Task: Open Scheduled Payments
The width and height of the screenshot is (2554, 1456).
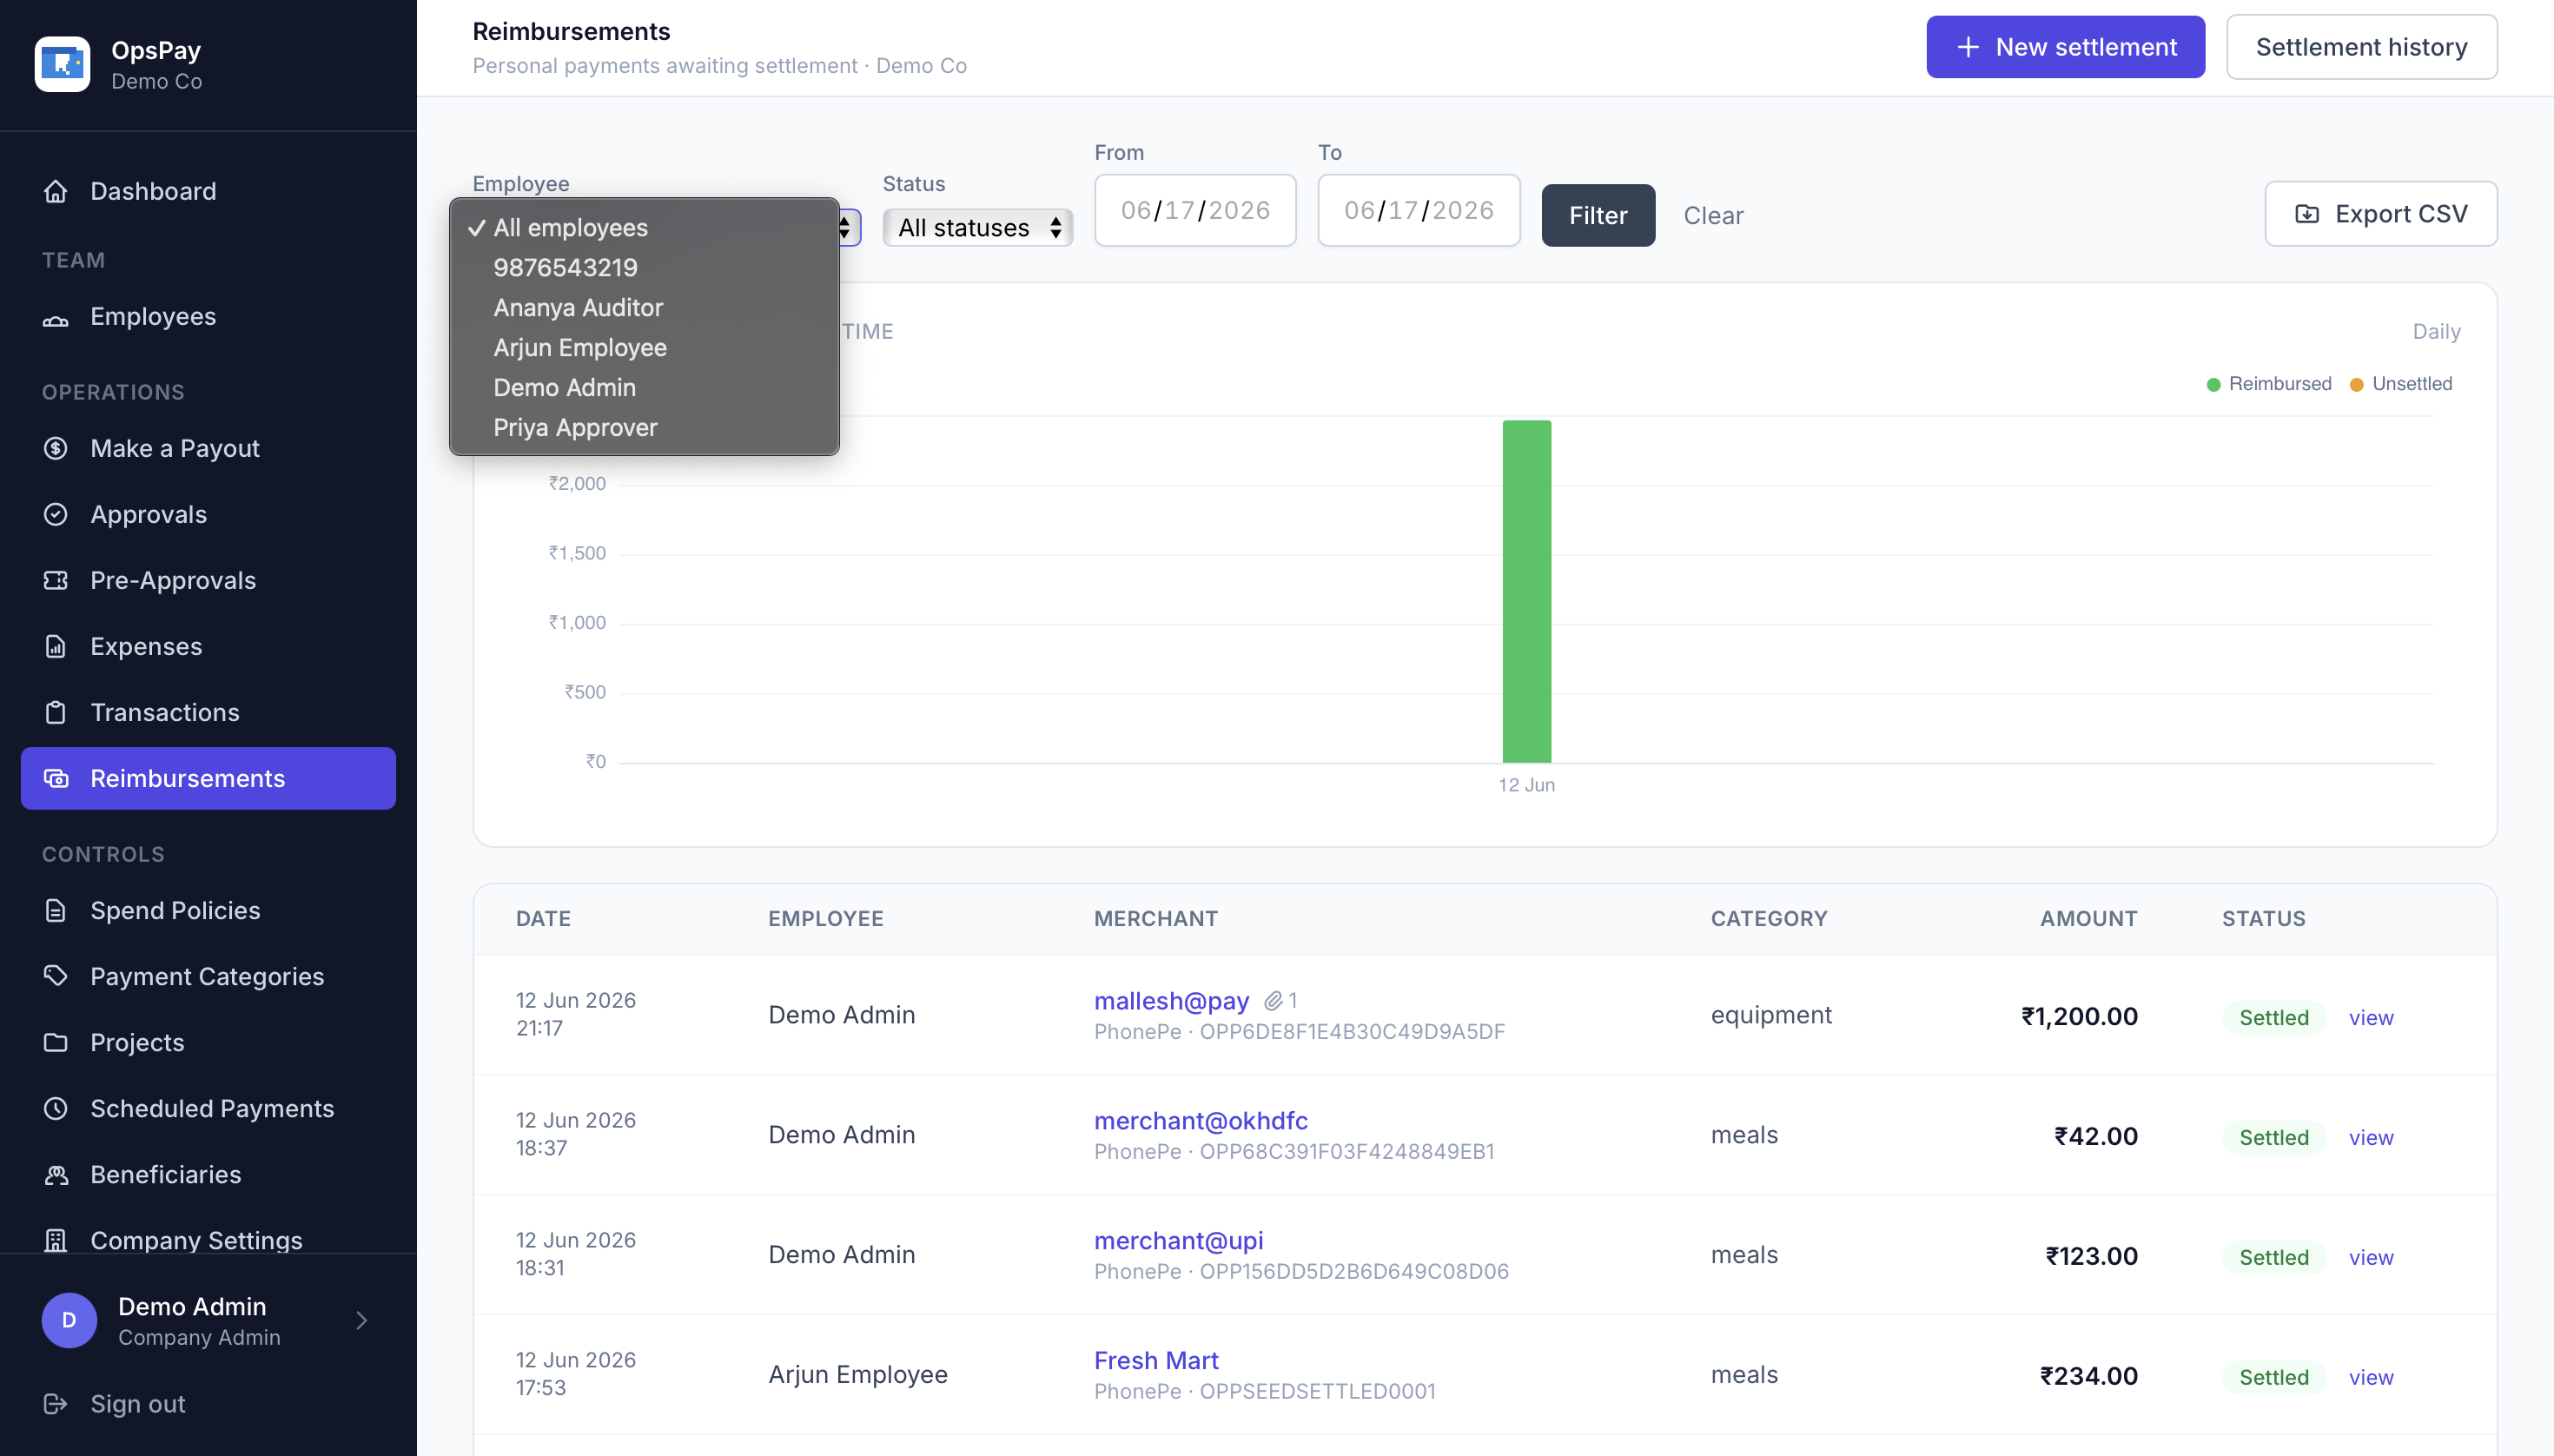Action: (208, 1109)
